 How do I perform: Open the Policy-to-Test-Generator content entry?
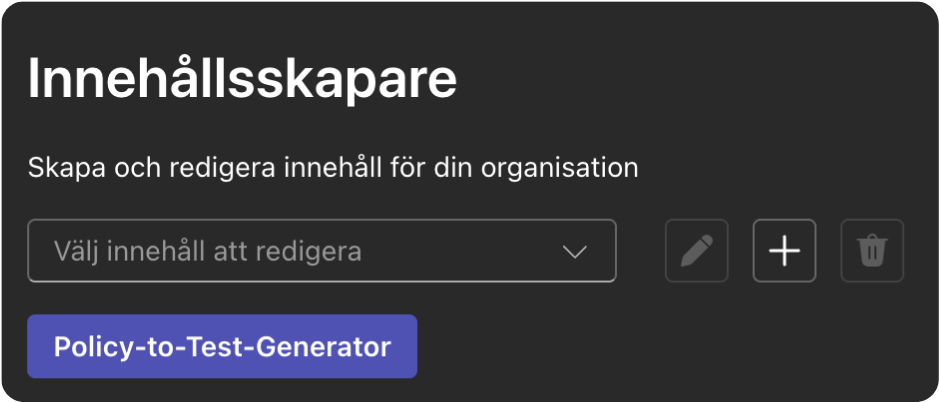pyautogui.click(x=222, y=347)
